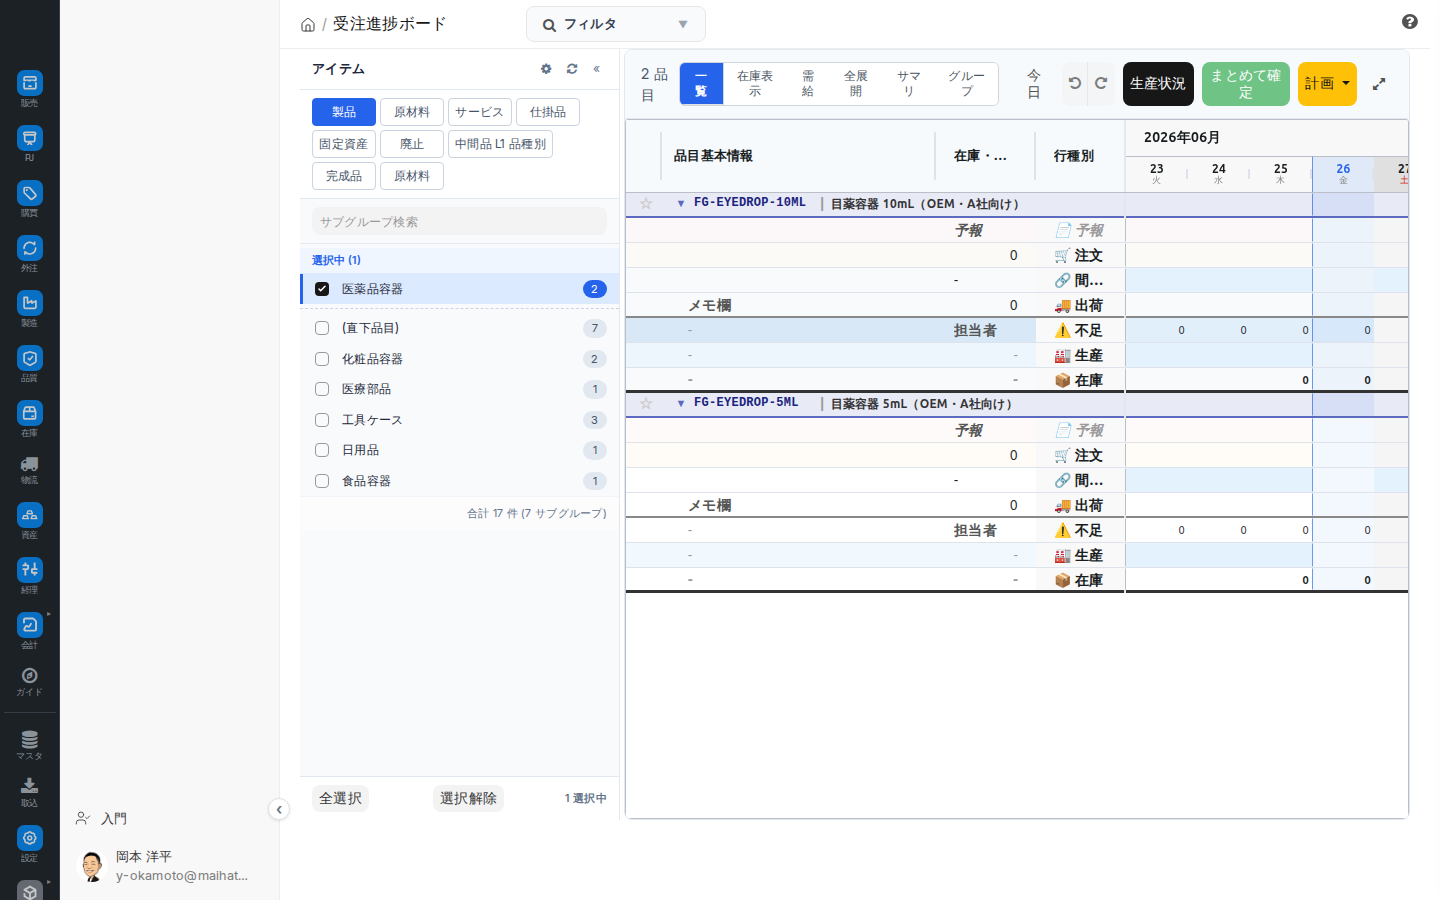Check the (直下品目) subgroup
Screen dimensions: 1440x900
click(322, 328)
